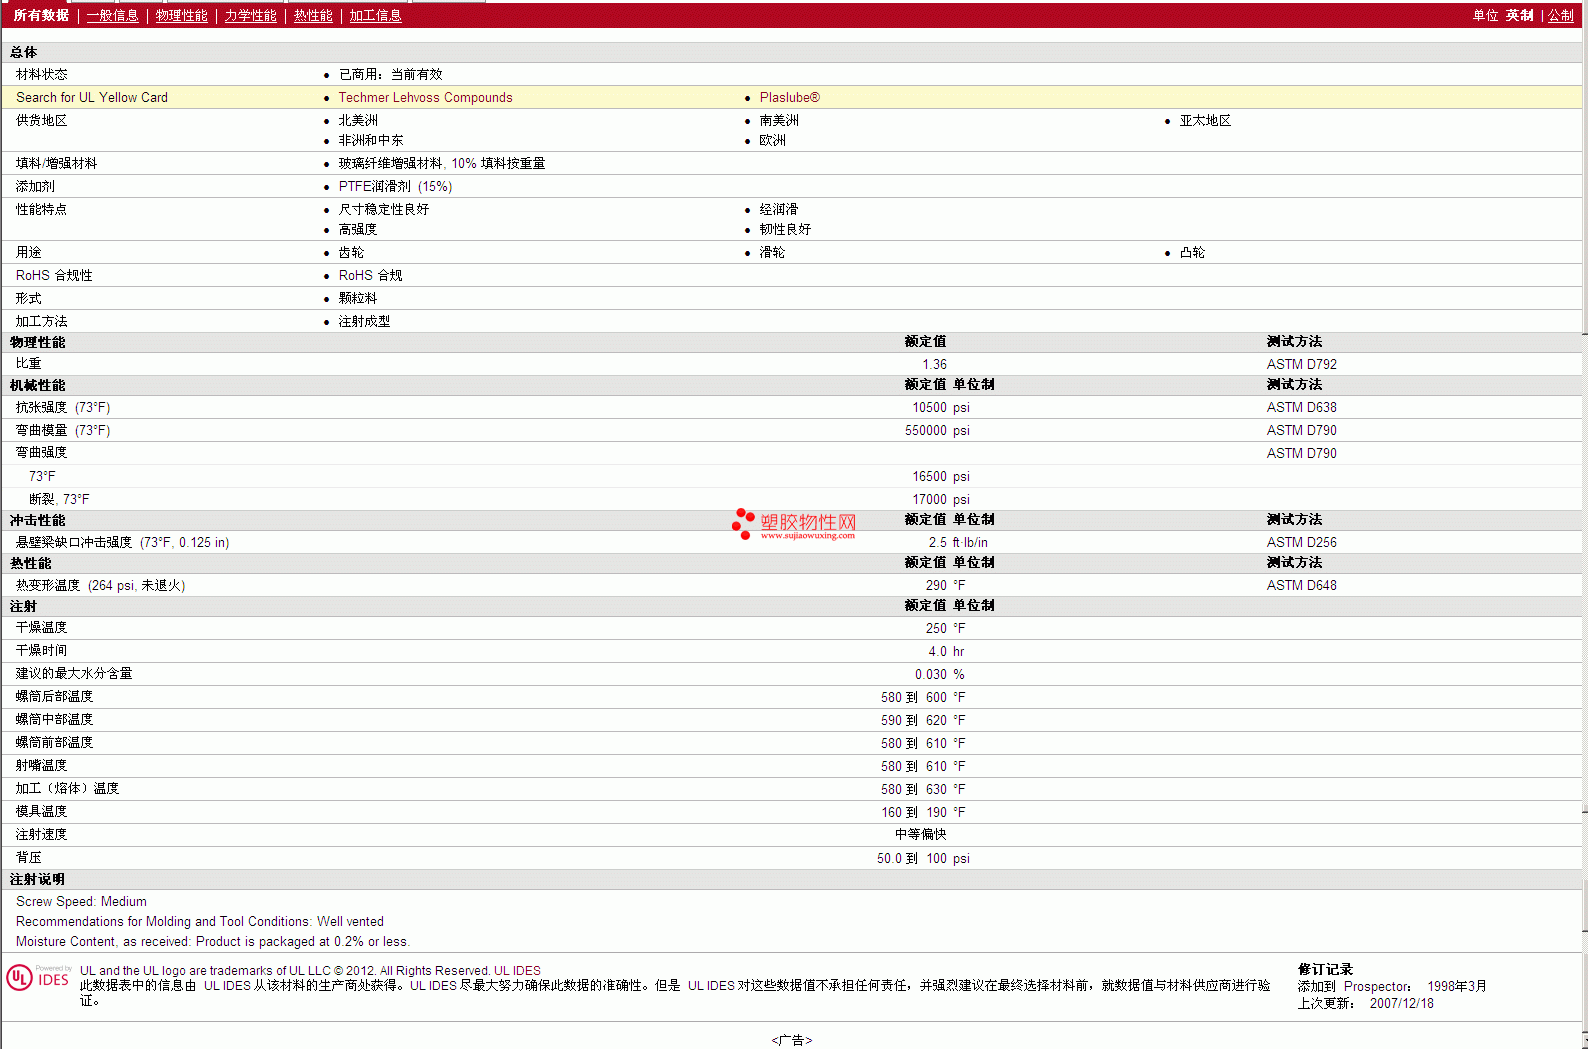The image size is (1588, 1049).
Task: Select the 注射速度 value 中等偏快
Action: pyautogui.click(x=920, y=835)
